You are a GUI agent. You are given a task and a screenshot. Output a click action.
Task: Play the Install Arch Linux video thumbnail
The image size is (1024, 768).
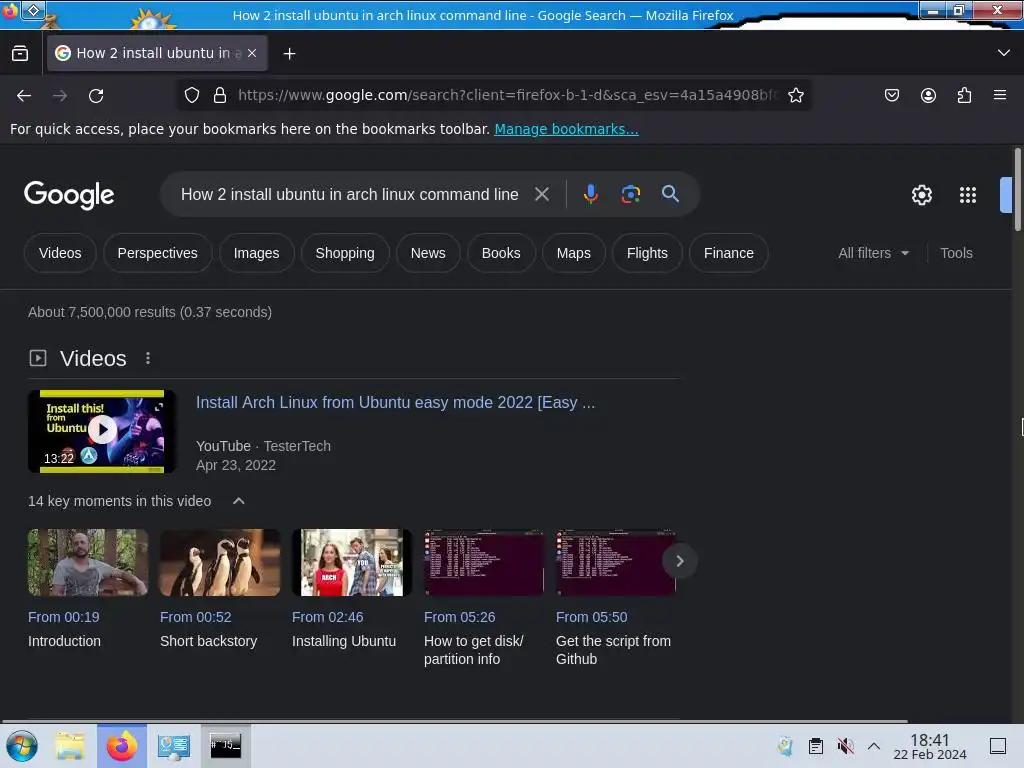[102, 431]
